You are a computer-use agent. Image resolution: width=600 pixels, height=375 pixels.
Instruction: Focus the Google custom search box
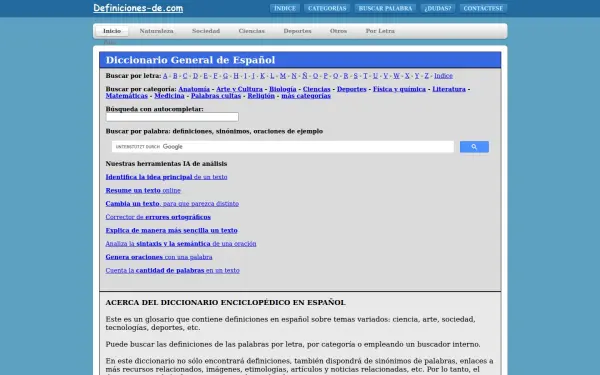pyautogui.click(x=283, y=147)
